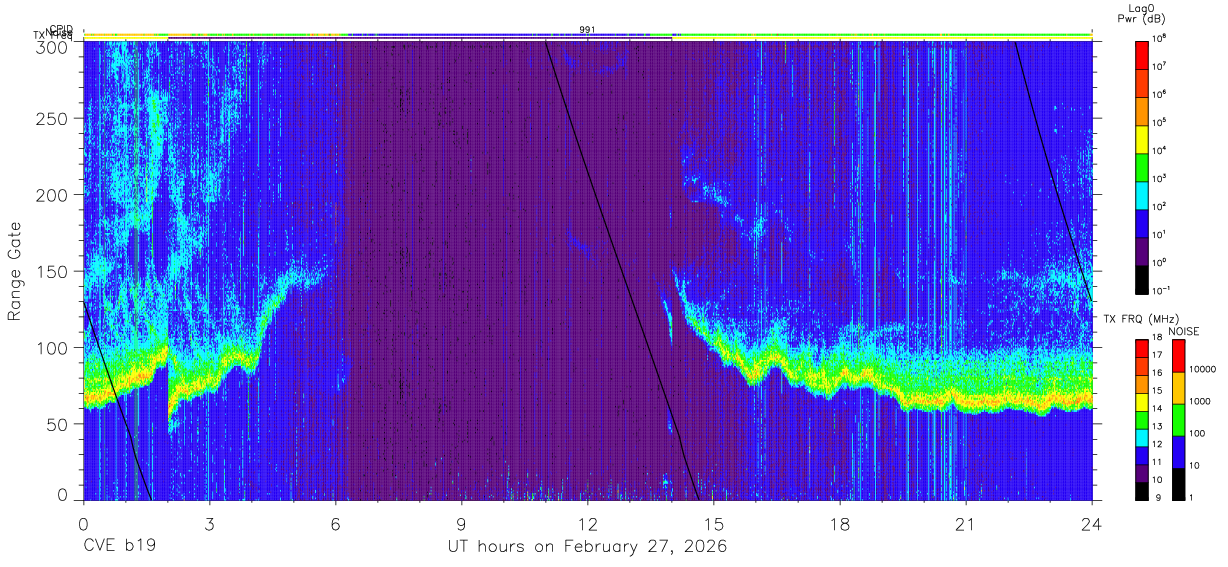1228x567 pixels.
Task: Click the 'Lag0 Pwr (dB)' color bar title
Action: pyautogui.click(x=1142, y=13)
